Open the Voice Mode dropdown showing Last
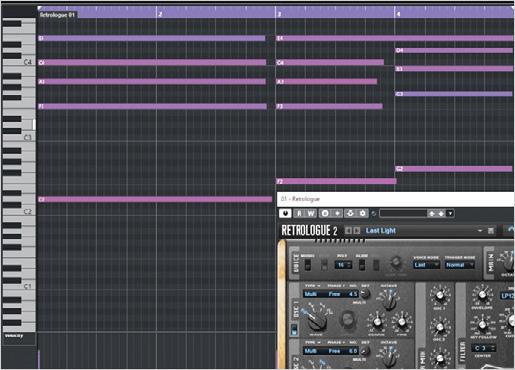515x370 pixels. [427, 265]
